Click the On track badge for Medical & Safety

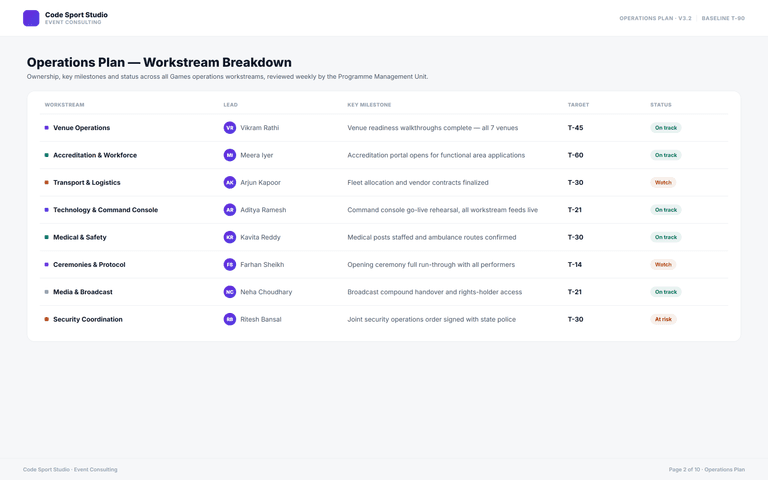(666, 238)
